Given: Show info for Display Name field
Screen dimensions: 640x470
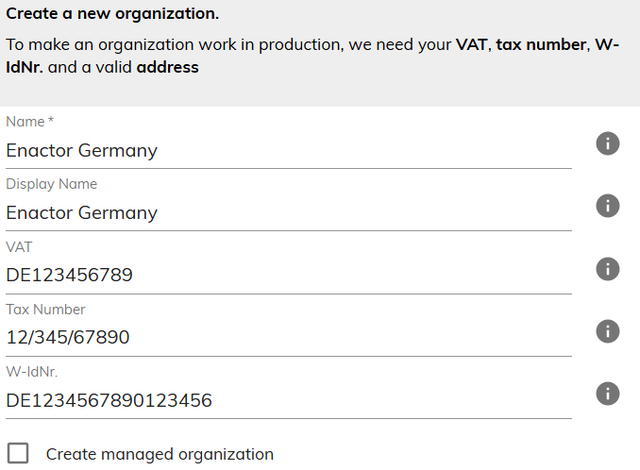Looking at the screenshot, I should click(x=607, y=205).
